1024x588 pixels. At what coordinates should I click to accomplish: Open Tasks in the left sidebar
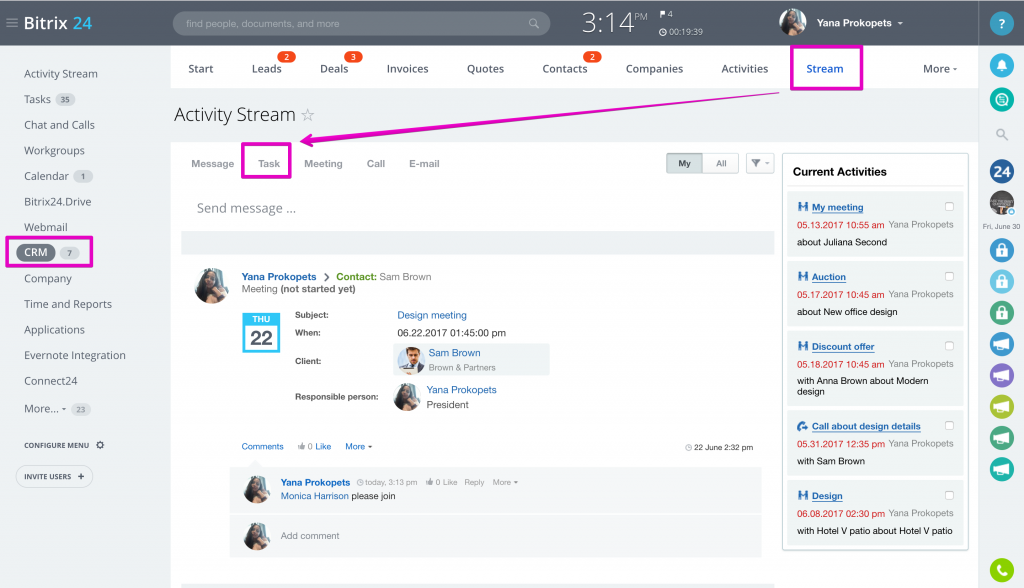pos(37,99)
